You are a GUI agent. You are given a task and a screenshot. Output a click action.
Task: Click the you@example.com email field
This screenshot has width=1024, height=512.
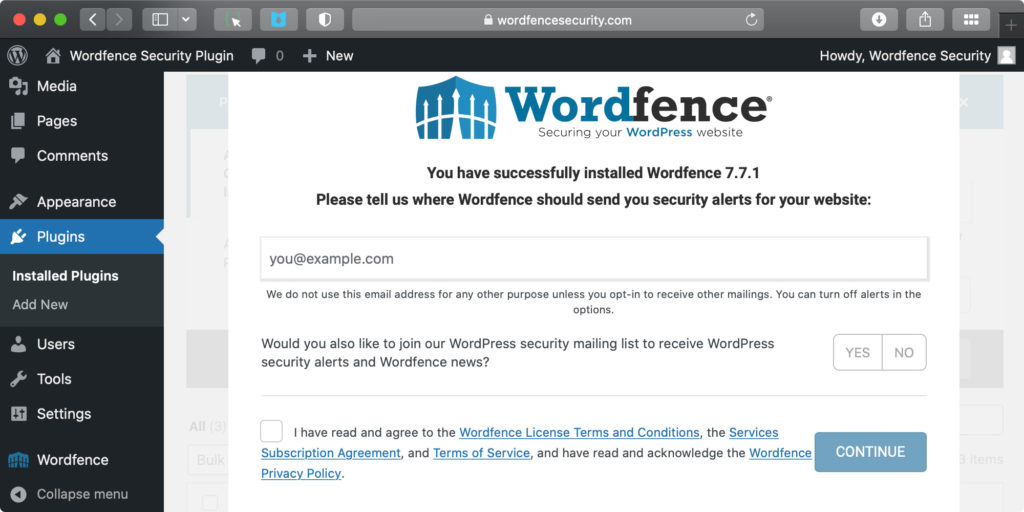(x=594, y=259)
